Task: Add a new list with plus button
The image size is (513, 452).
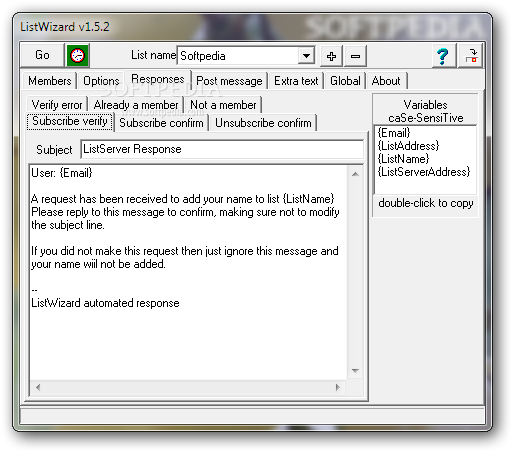Action: tap(331, 56)
